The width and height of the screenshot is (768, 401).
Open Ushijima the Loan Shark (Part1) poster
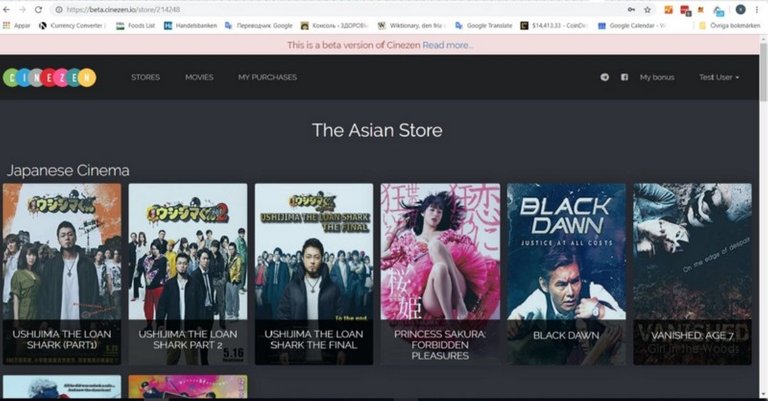click(62, 274)
